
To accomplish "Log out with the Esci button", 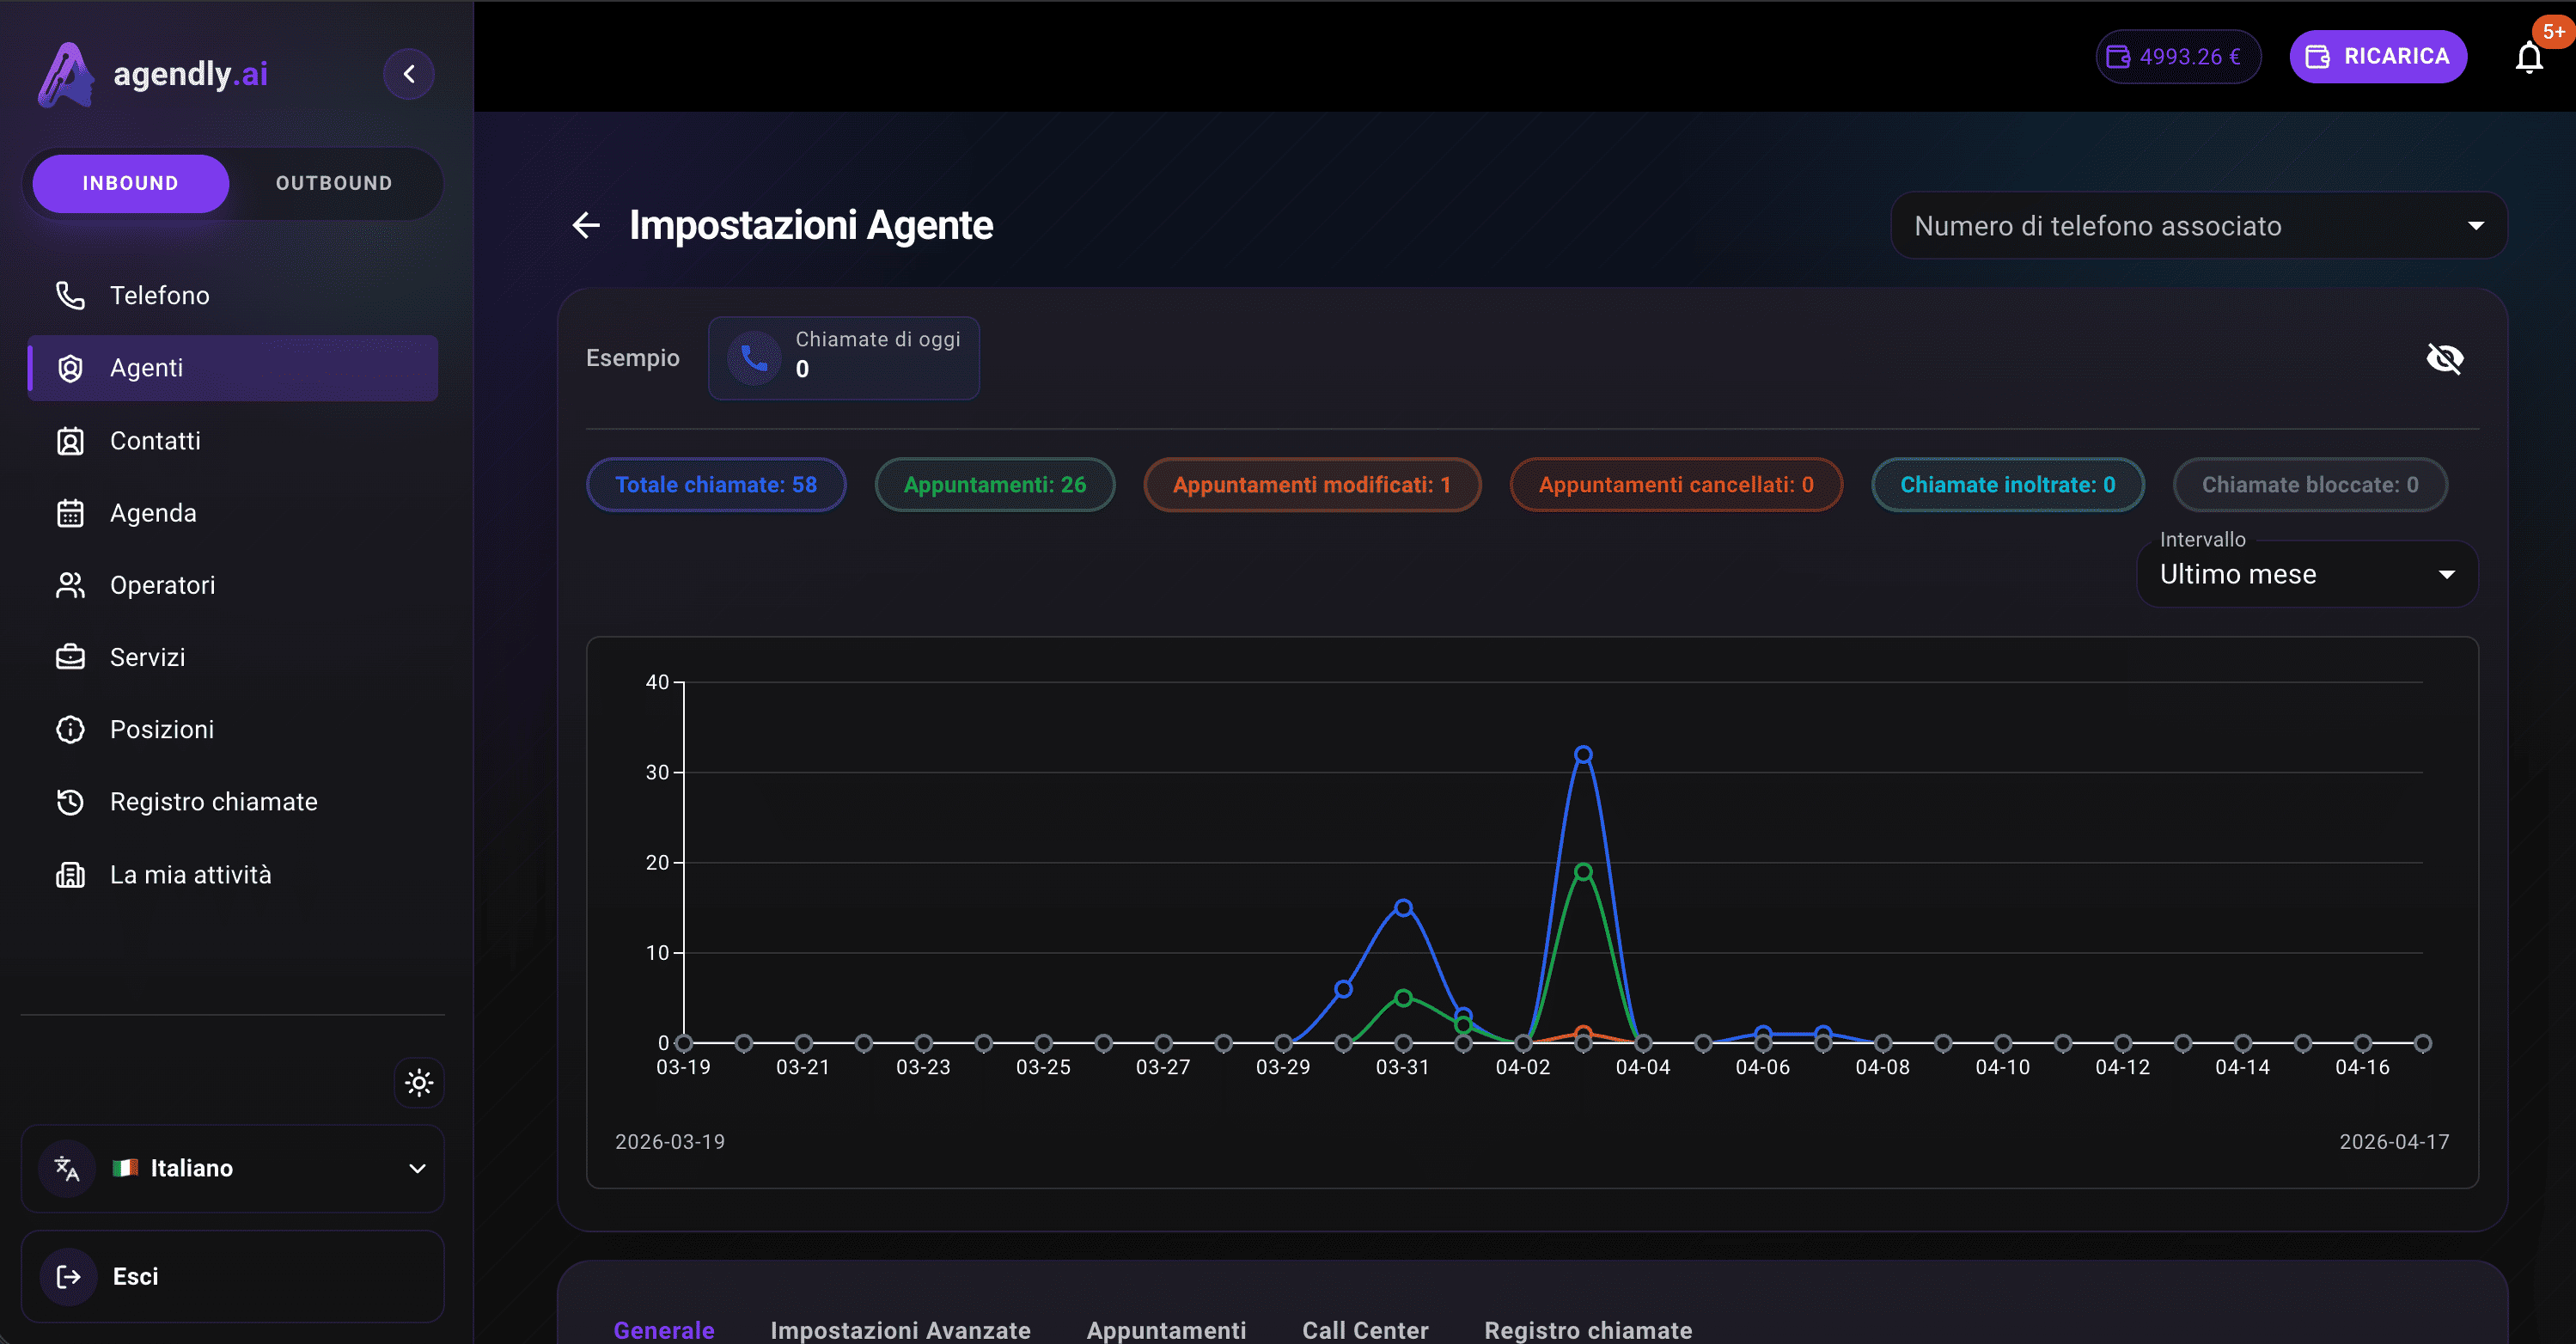I will 233,1276.
